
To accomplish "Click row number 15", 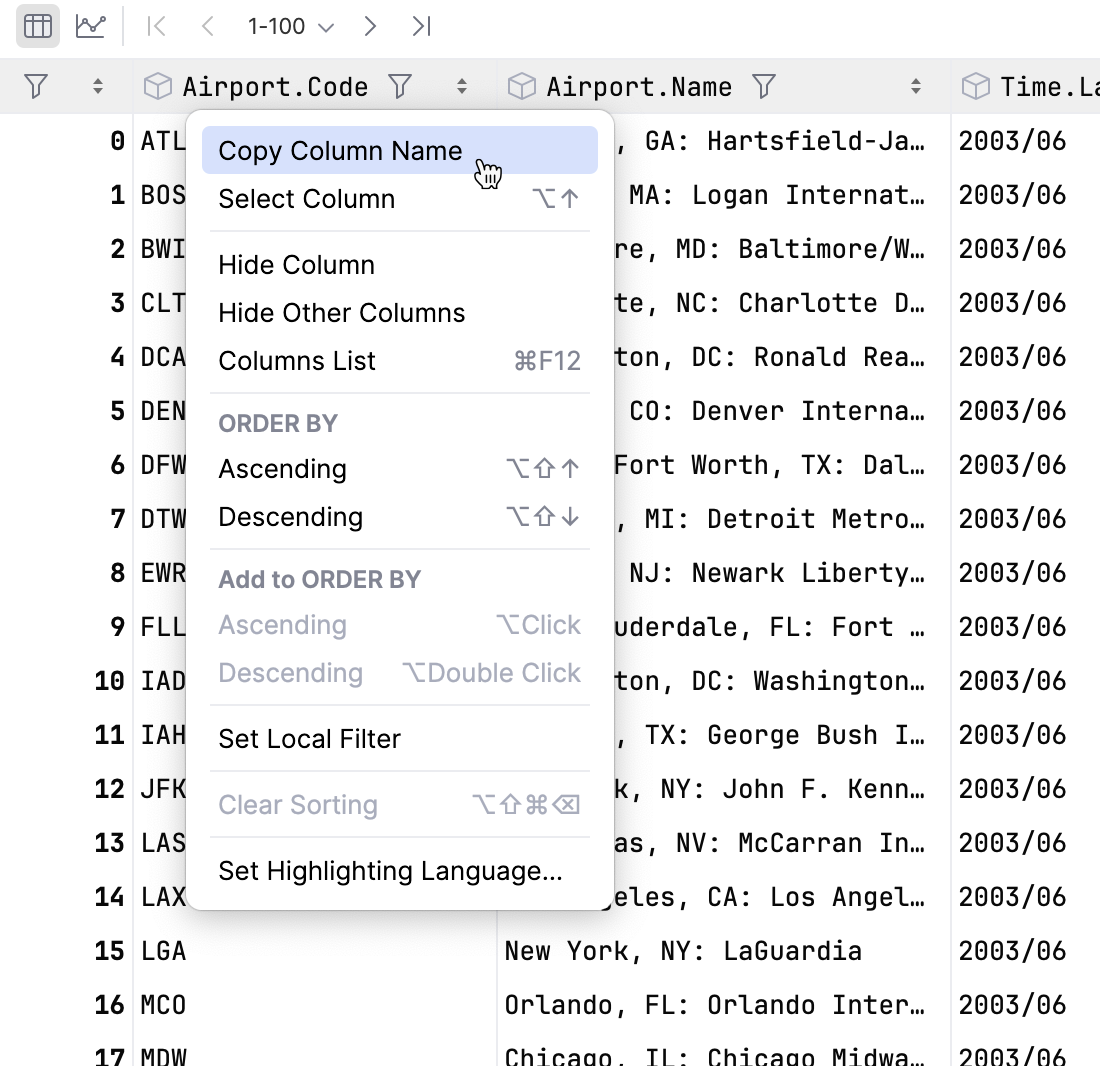I will (109, 951).
